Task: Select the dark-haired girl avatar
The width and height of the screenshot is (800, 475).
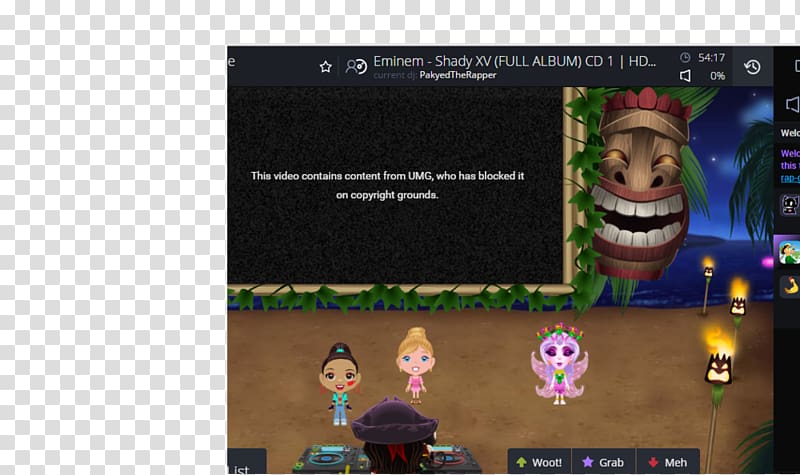Action: (340, 384)
